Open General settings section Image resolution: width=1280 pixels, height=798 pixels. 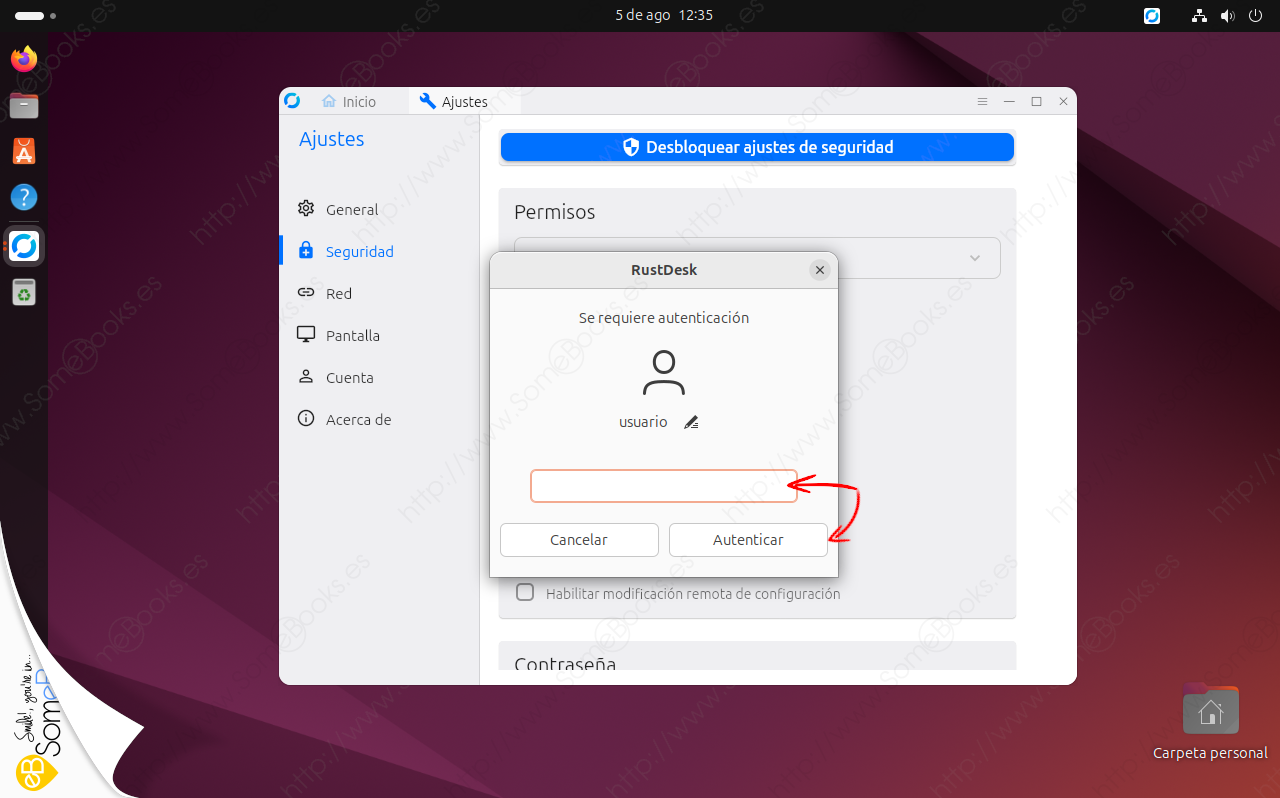click(x=338, y=209)
